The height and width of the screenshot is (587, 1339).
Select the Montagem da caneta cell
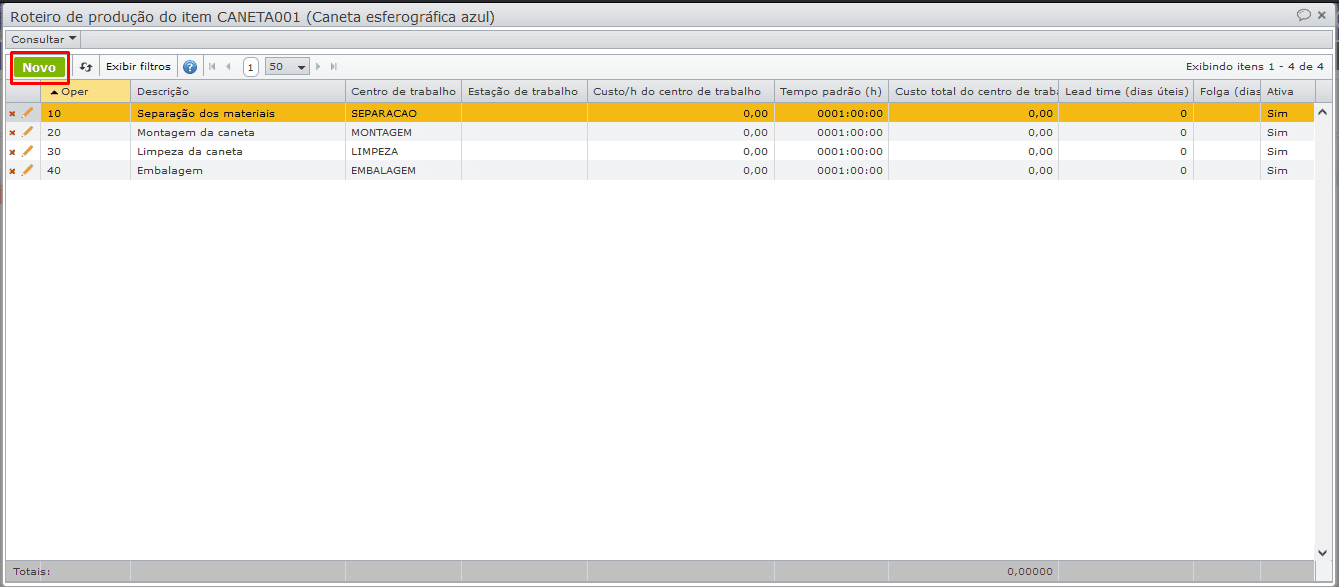(238, 132)
